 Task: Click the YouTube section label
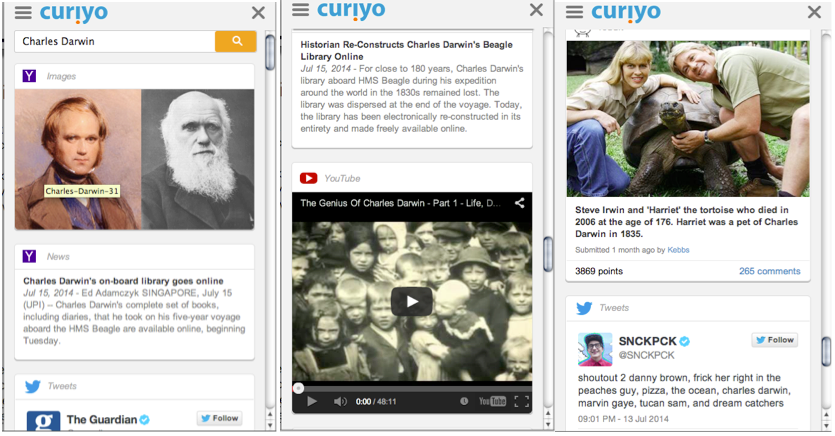click(x=342, y=178)
